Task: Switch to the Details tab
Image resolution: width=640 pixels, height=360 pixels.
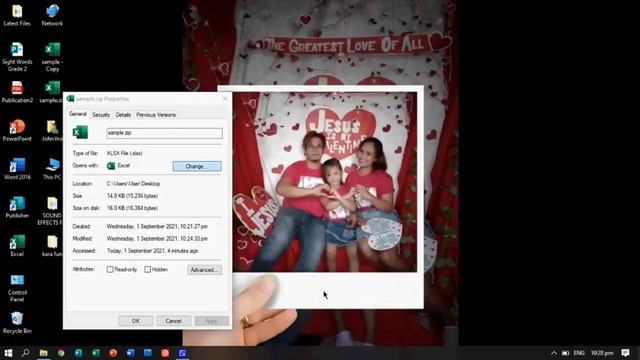Action: point(123,115)
